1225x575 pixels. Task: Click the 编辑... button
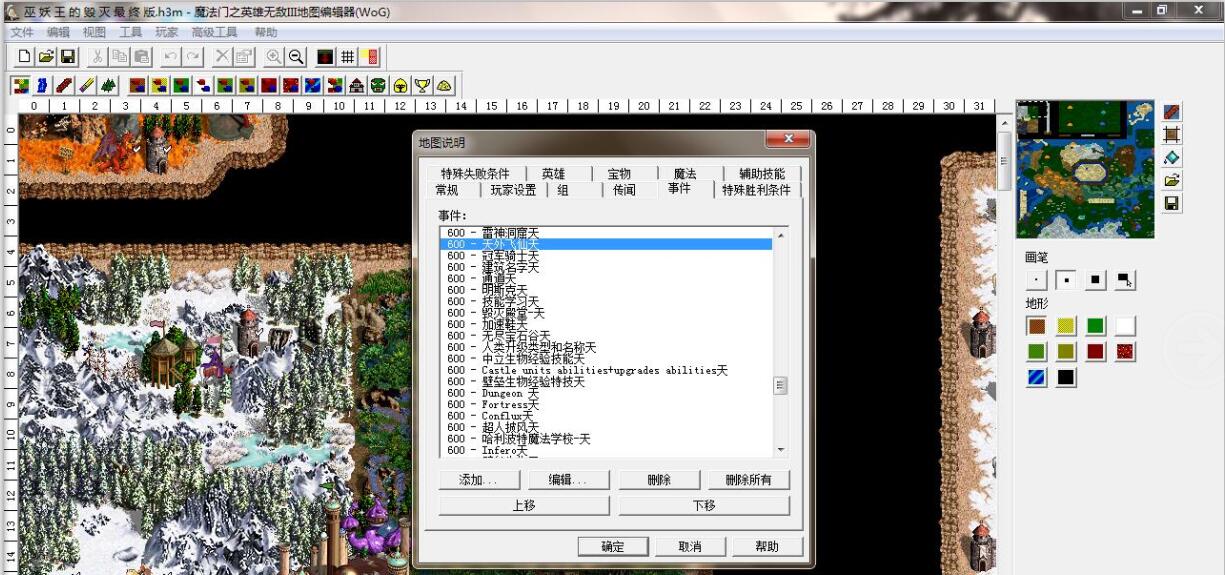click(568, 480)
